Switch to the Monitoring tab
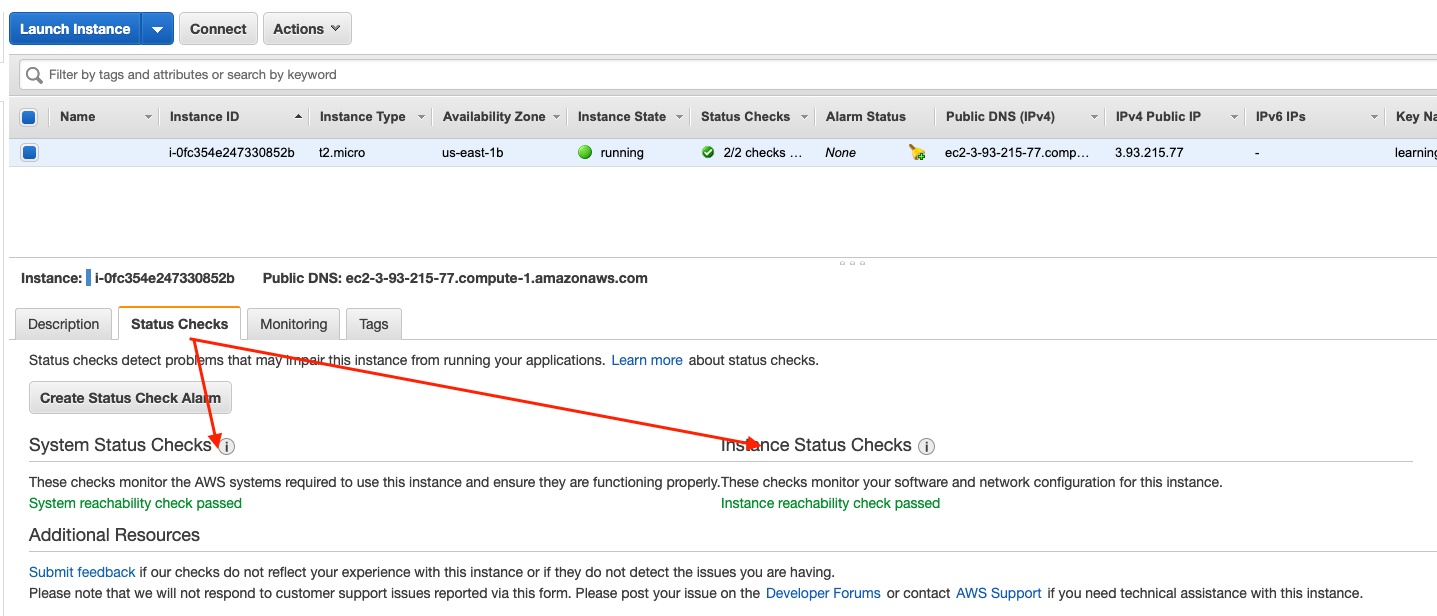The height and width of the screenshot is (616, 1437). click(x=293, y=323)
